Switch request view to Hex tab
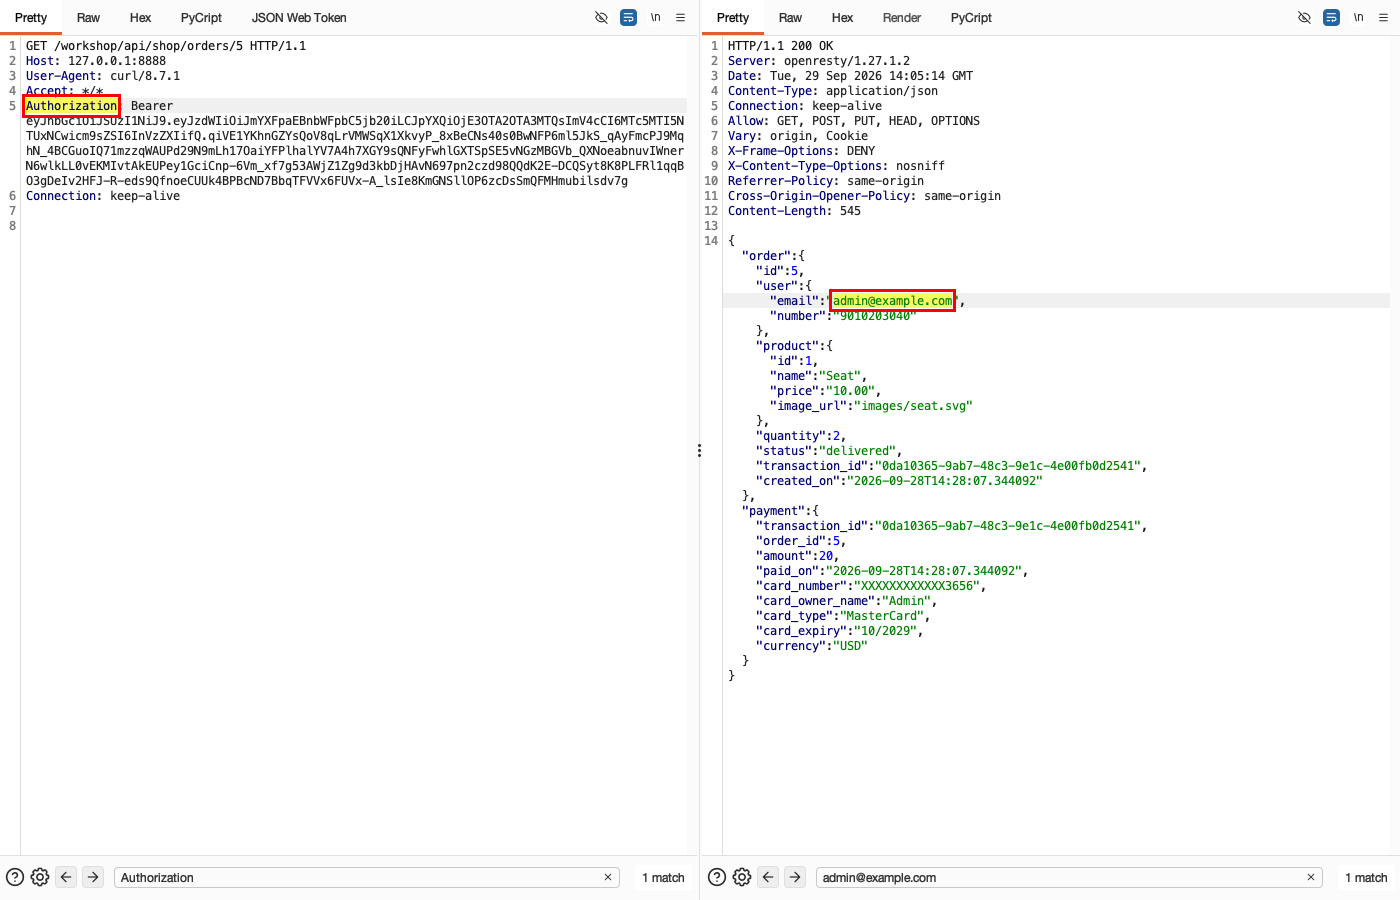This screenshot has width=1400, height=900. pyautogui.click(x=140, y=18)
